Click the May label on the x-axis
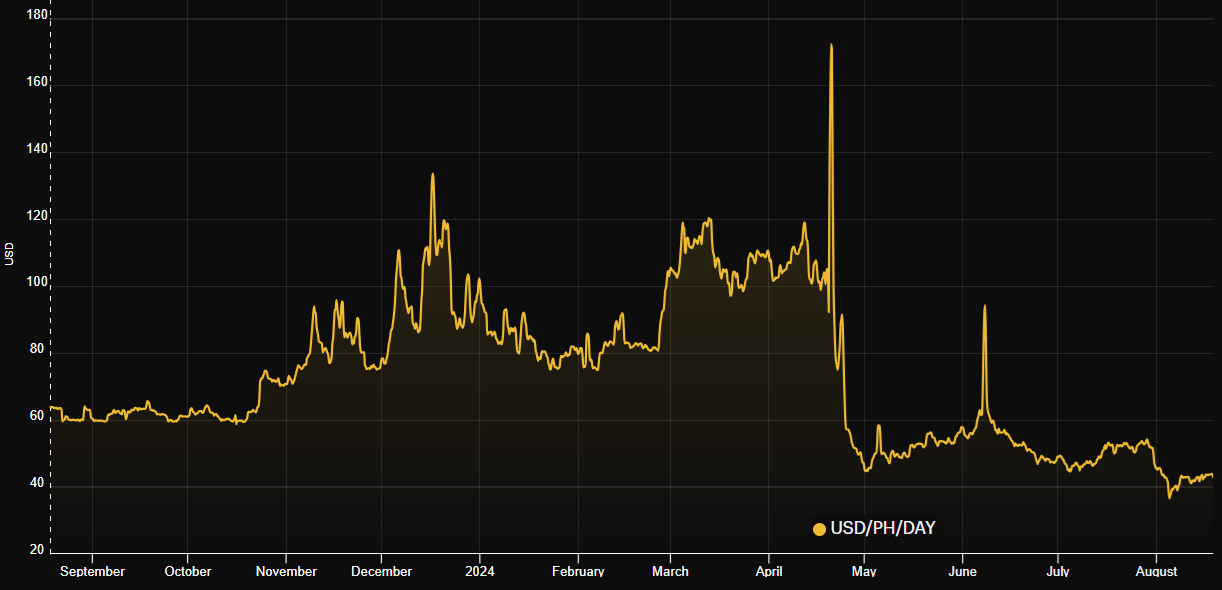Image resolution: width=1222 pixels, height=590 pixels. (864, 572)
